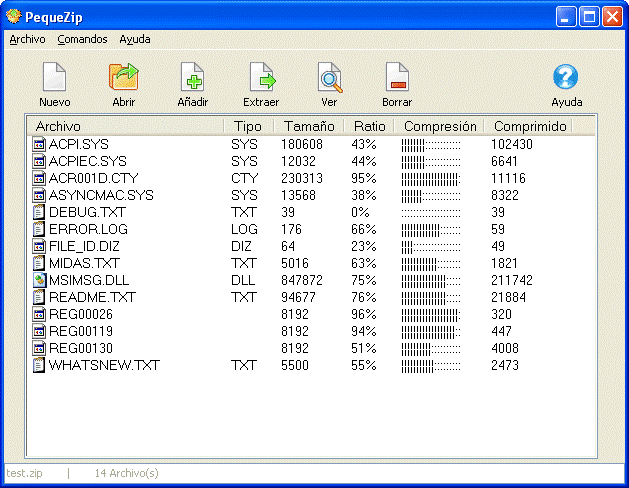Sort by the Comprimido column header

[x=528, y=126]
